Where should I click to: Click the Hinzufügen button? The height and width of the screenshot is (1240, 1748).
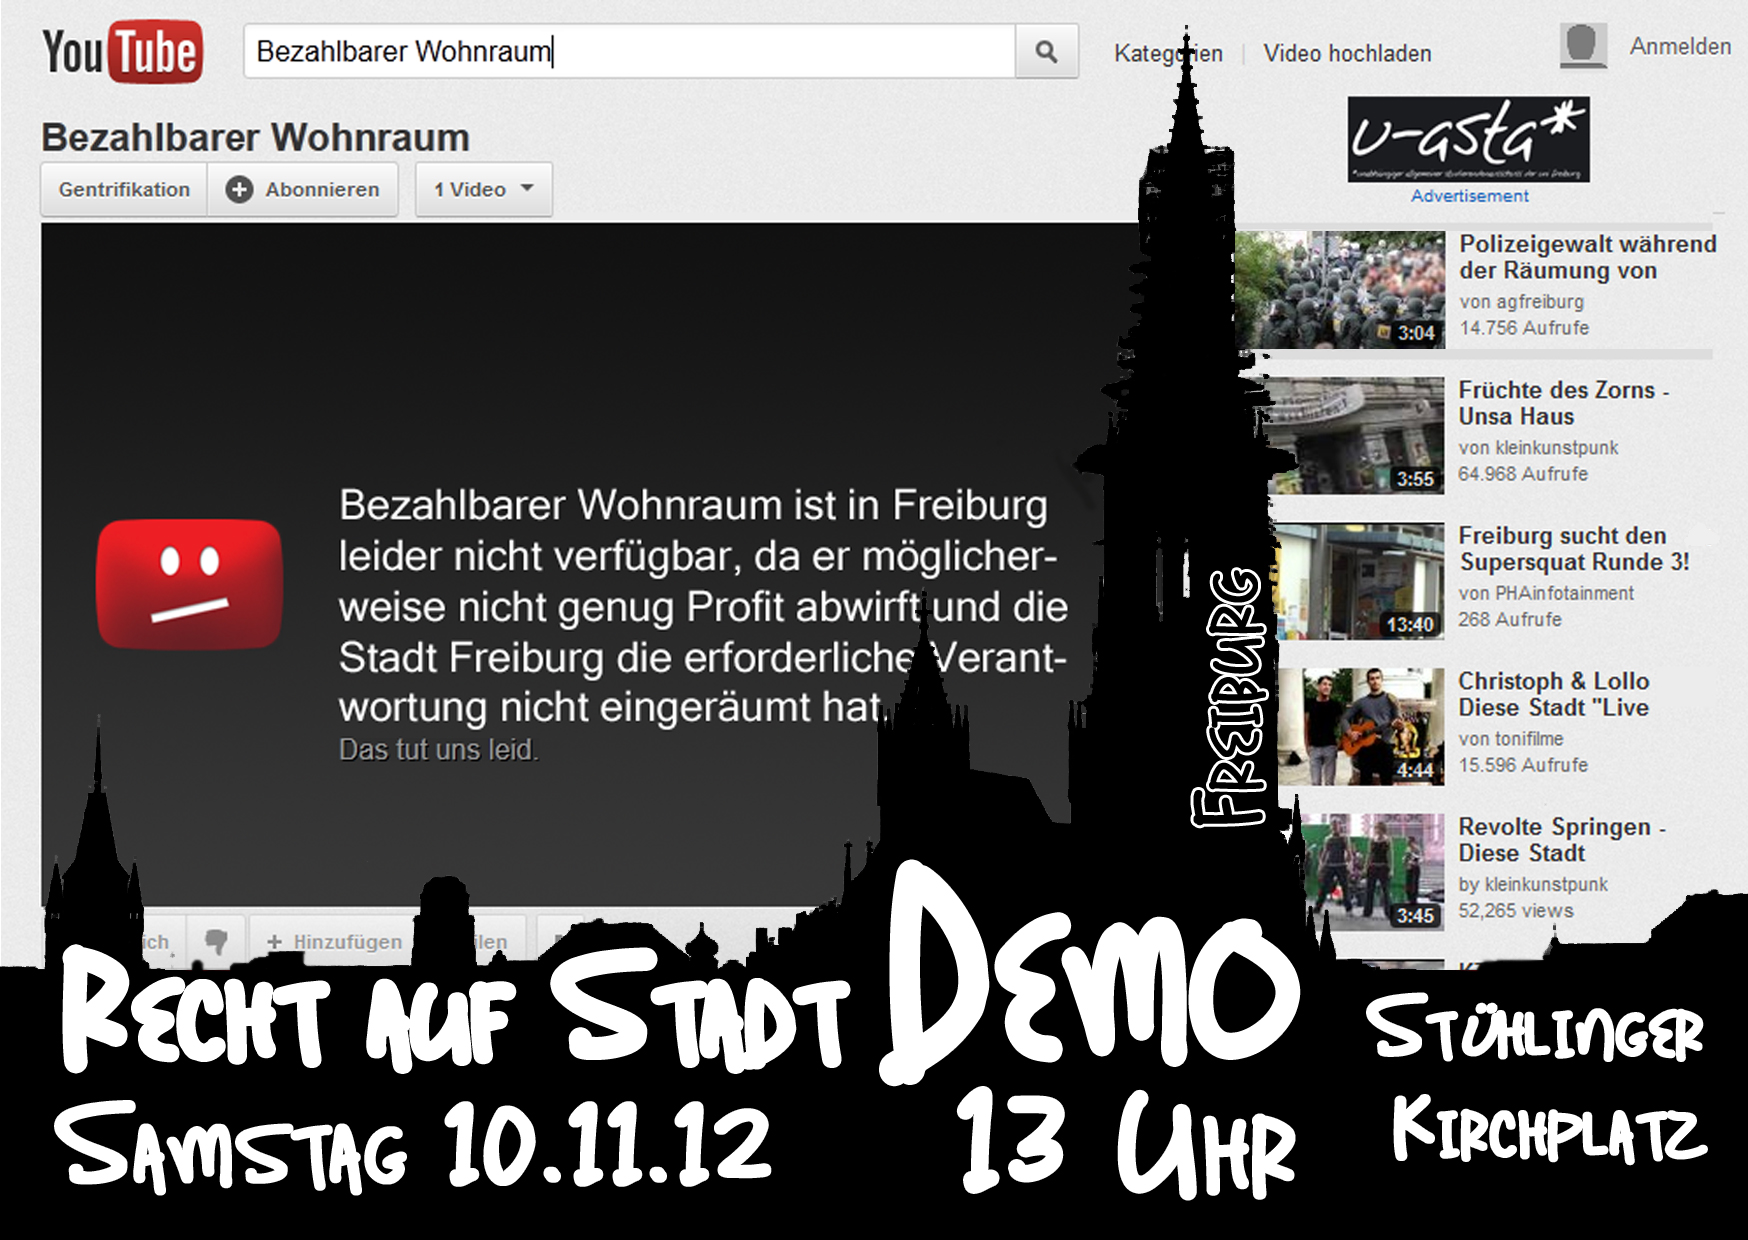(x=334, y=941)
